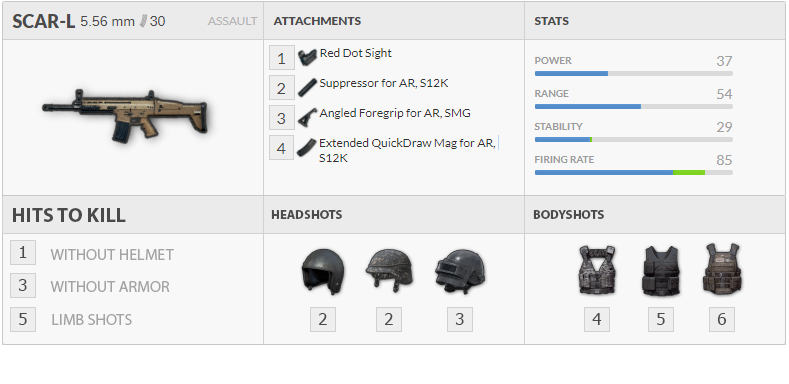Click the Stability value 29

(724, 127)
